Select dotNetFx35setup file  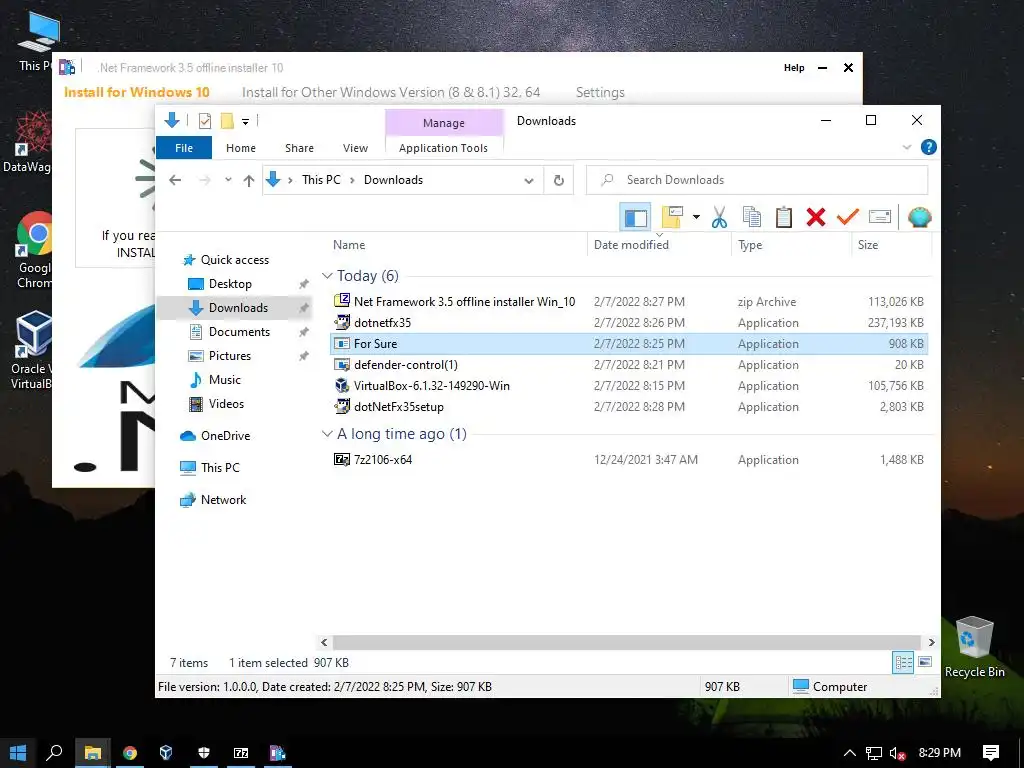tap(398, 407)
